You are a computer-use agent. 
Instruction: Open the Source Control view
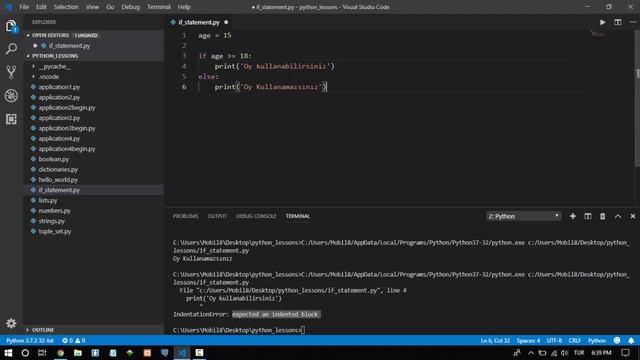point(11,72)
